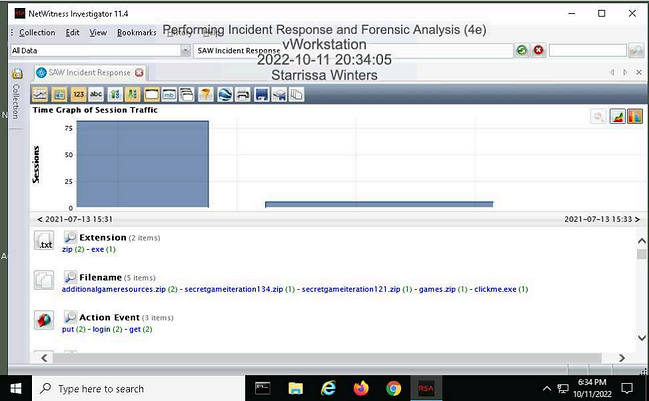649x401 pixels.
Task: Click the Action Event category icon
Action: point(44,320)
